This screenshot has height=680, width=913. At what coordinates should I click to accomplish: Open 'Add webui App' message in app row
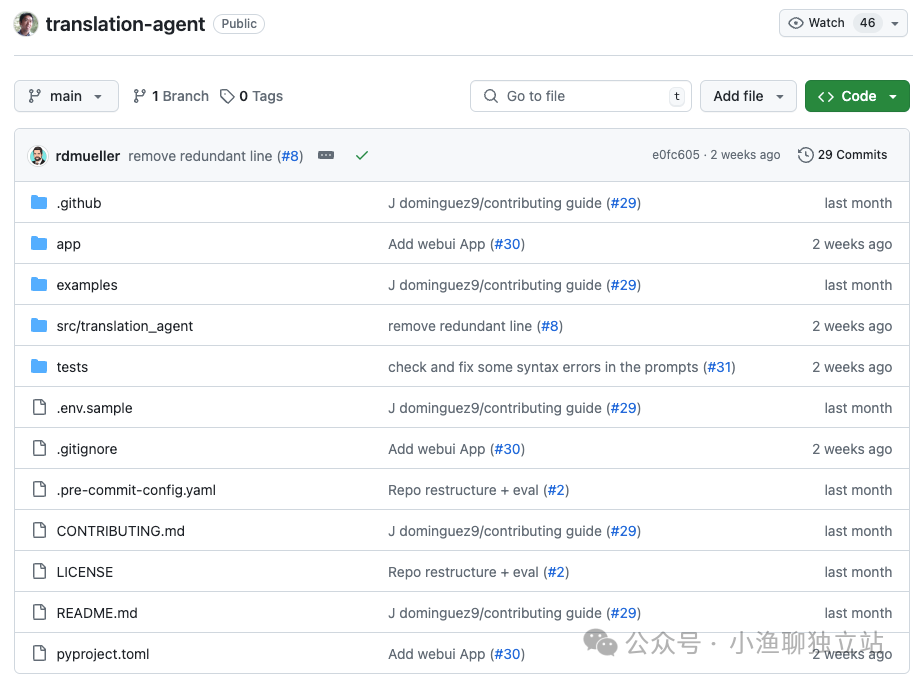click(437, 245)
